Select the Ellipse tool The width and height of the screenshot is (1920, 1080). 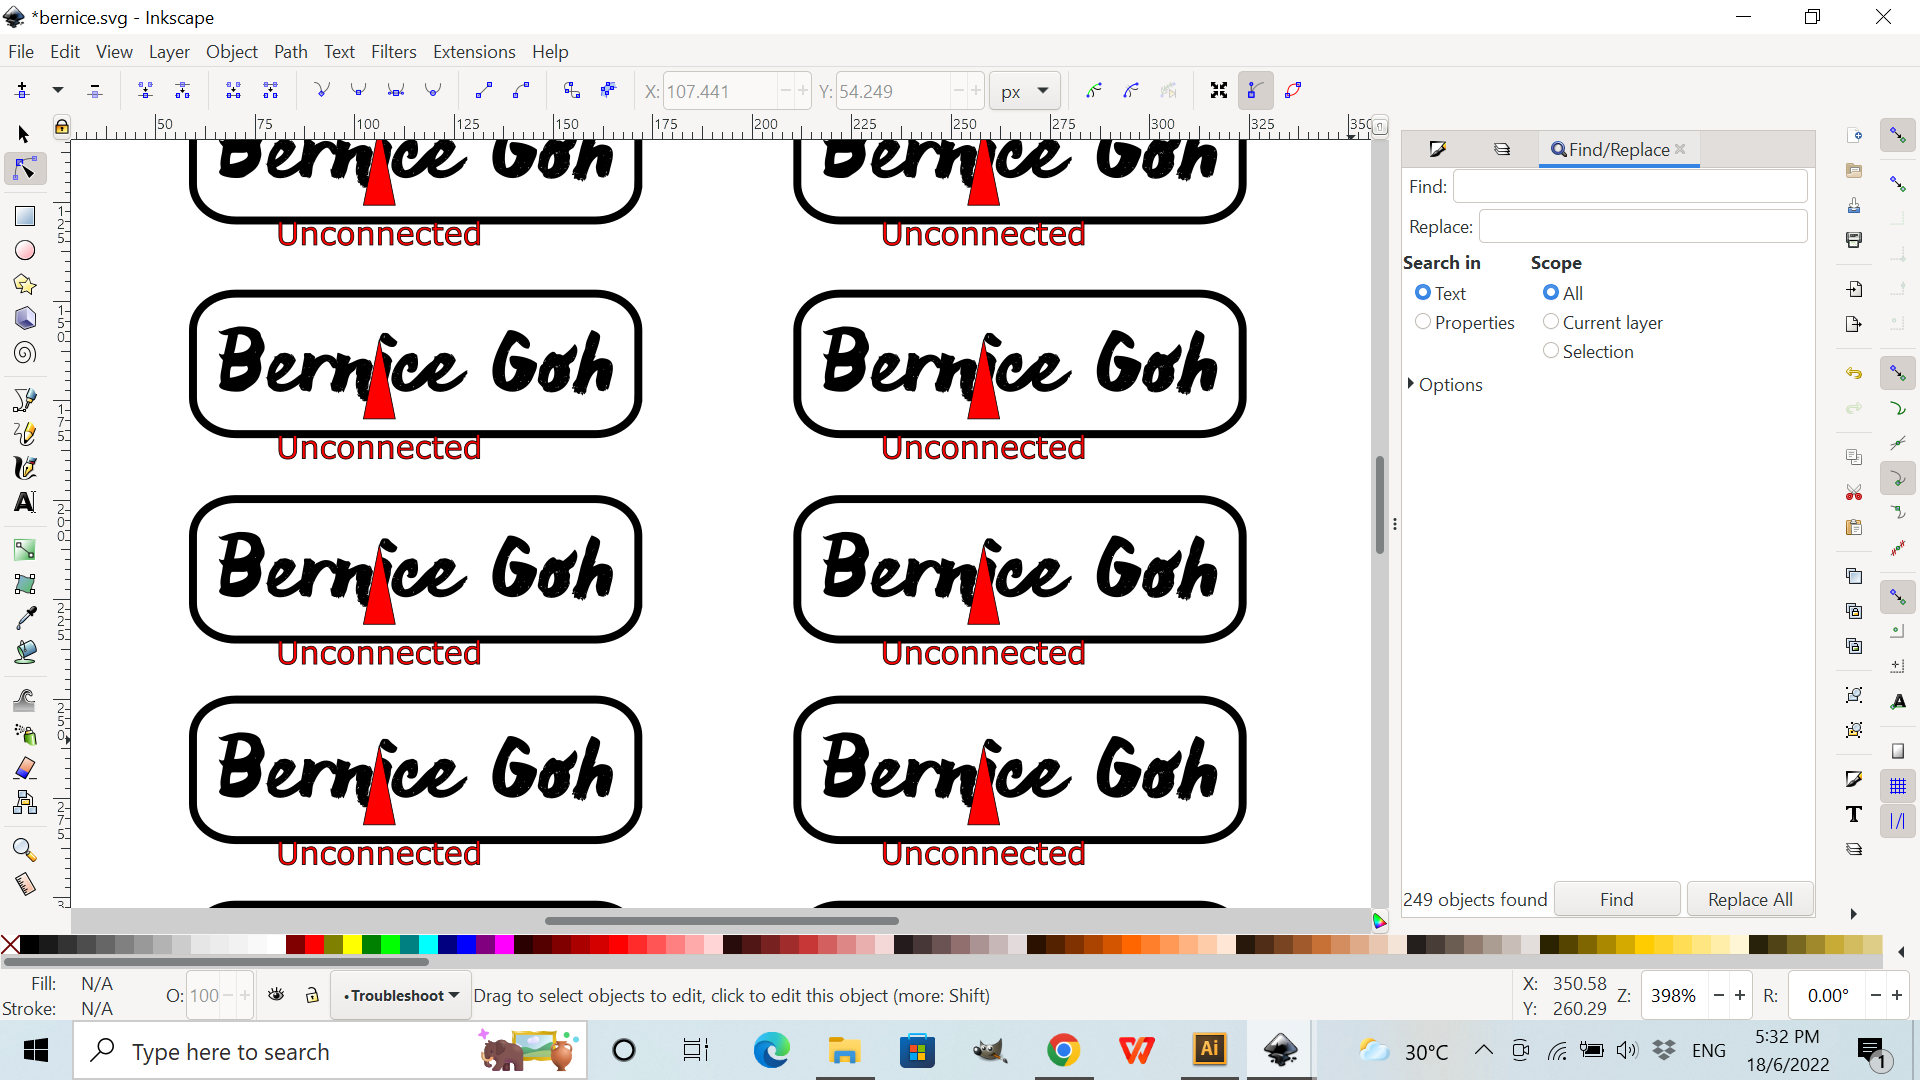[x=25, y=250]
